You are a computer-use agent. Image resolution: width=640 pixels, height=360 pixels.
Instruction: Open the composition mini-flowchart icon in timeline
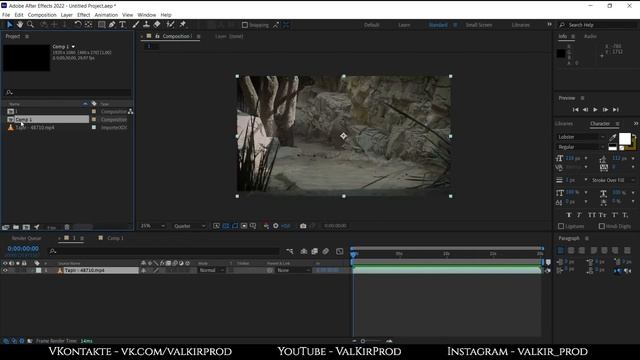(289, 251)
